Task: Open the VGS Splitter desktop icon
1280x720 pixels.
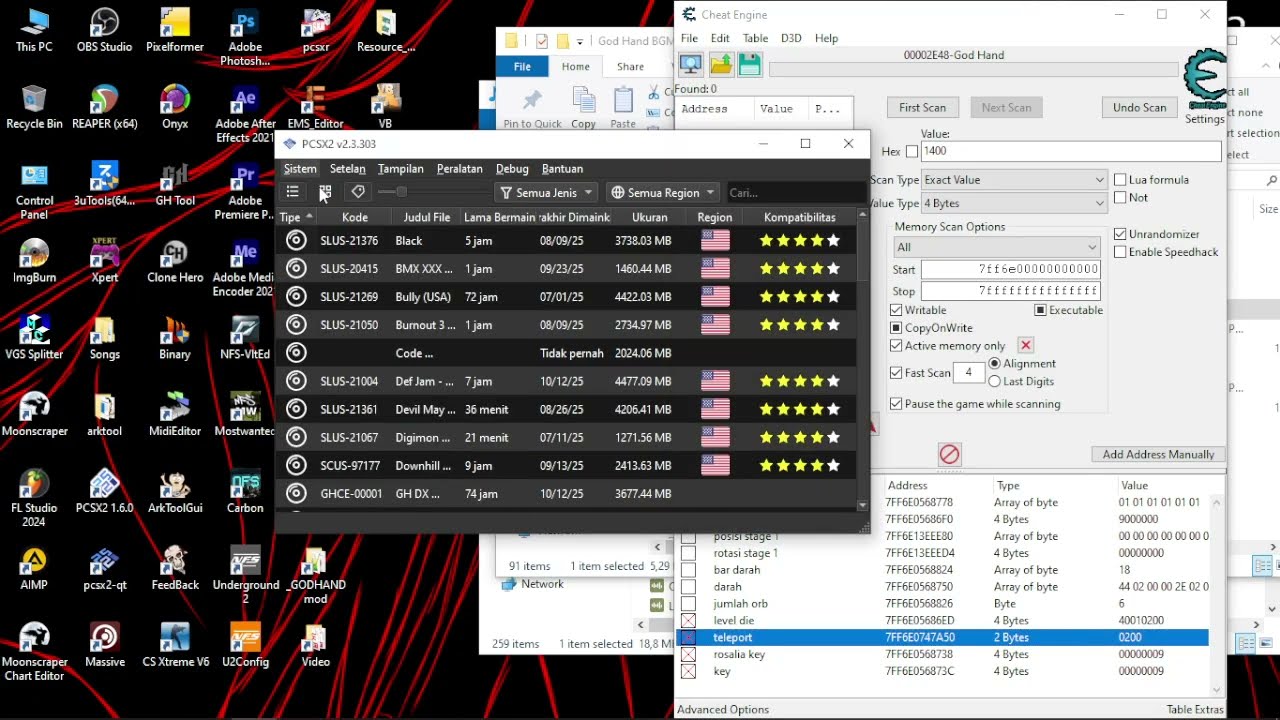Action: tap(34, 337)
